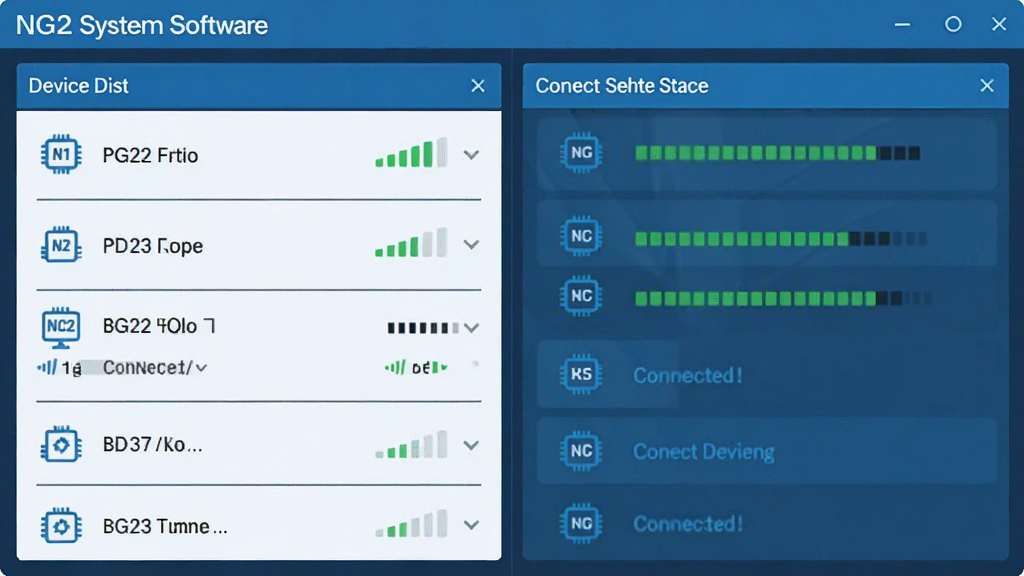Click the blue signal icon beside 1g
1024x576 pixels.
coord(47,367)
